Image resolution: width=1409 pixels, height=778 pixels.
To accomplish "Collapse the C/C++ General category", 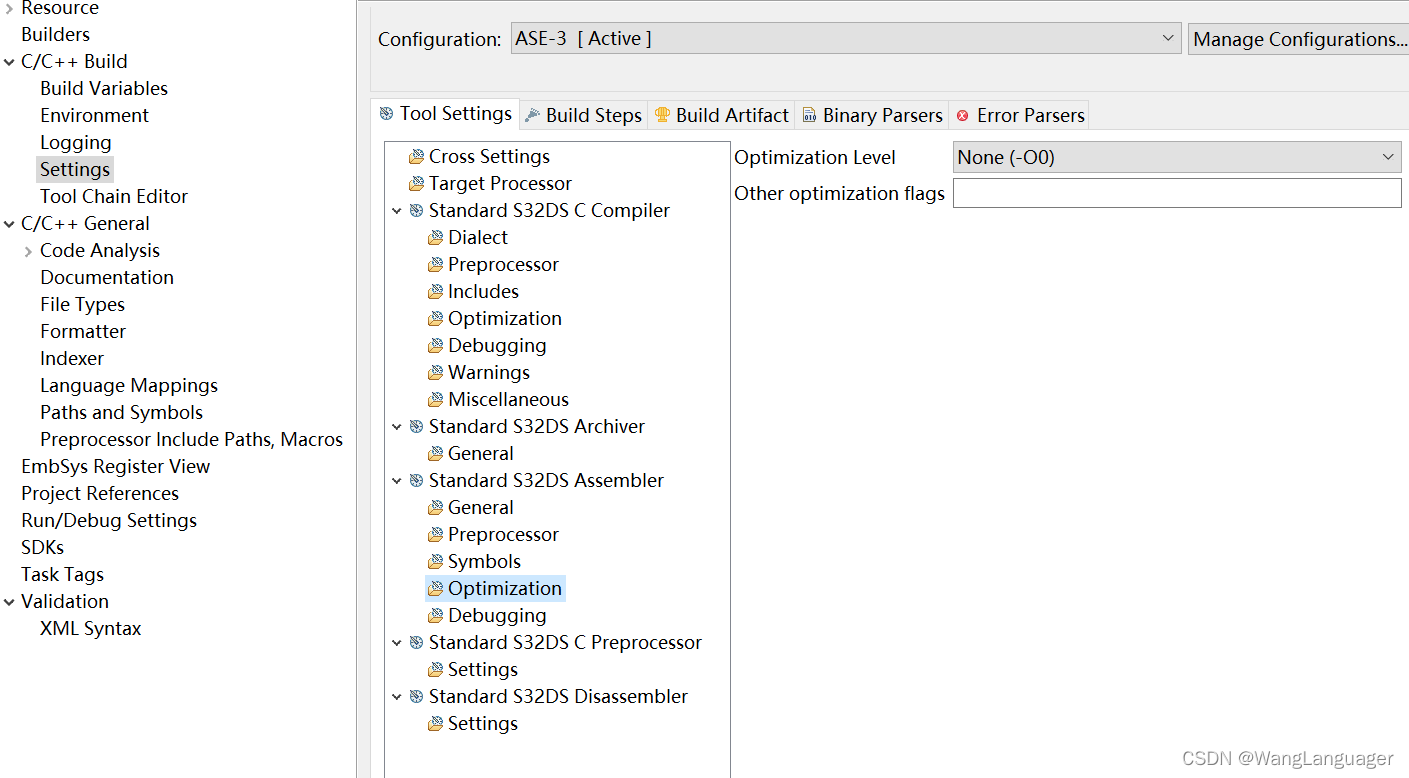I will tap(9, 224).
